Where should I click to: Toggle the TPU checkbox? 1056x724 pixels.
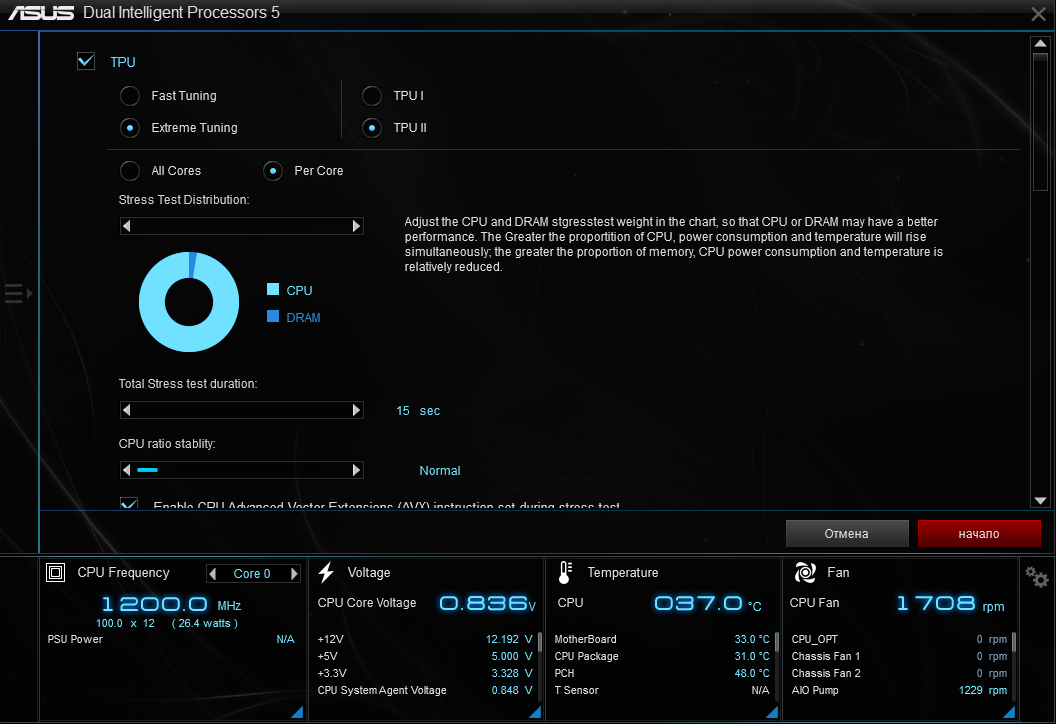tap(86, 61)
